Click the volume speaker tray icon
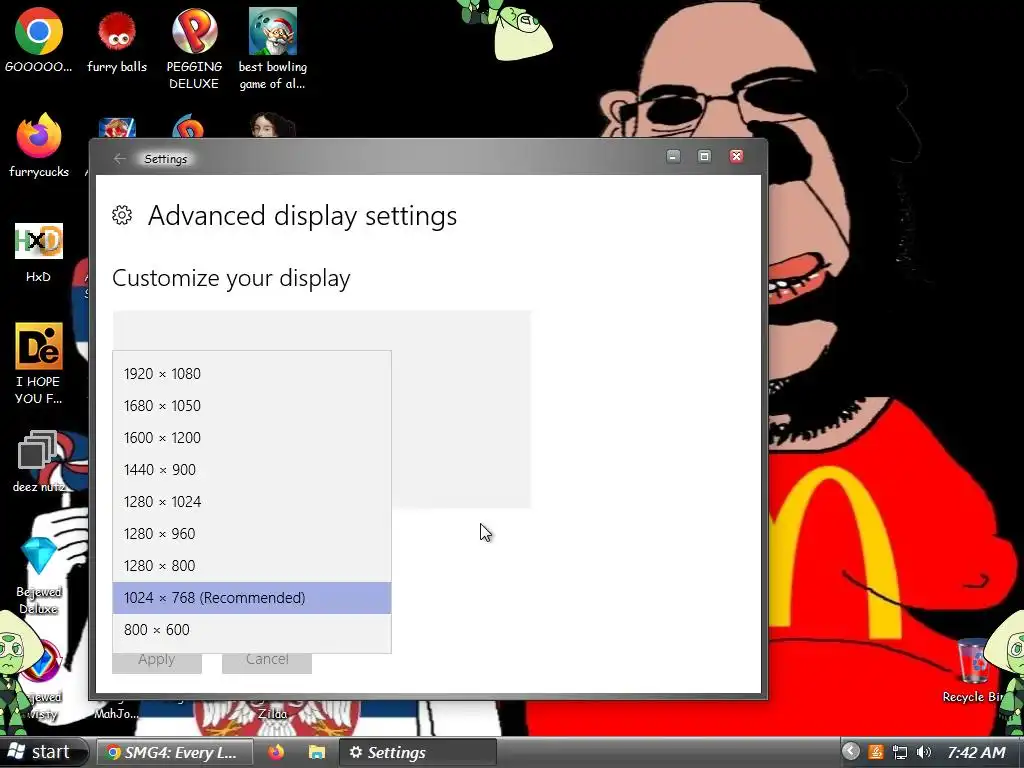This screenshot has width=1024, height=768. coord(923,752)
